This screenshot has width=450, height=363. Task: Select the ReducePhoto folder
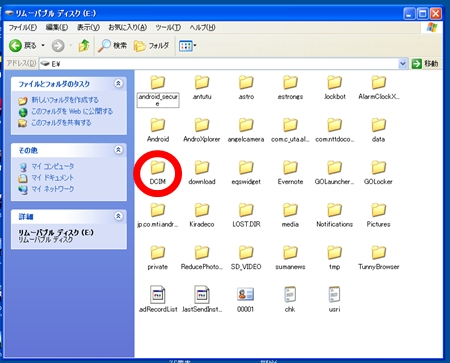[202, 258]
